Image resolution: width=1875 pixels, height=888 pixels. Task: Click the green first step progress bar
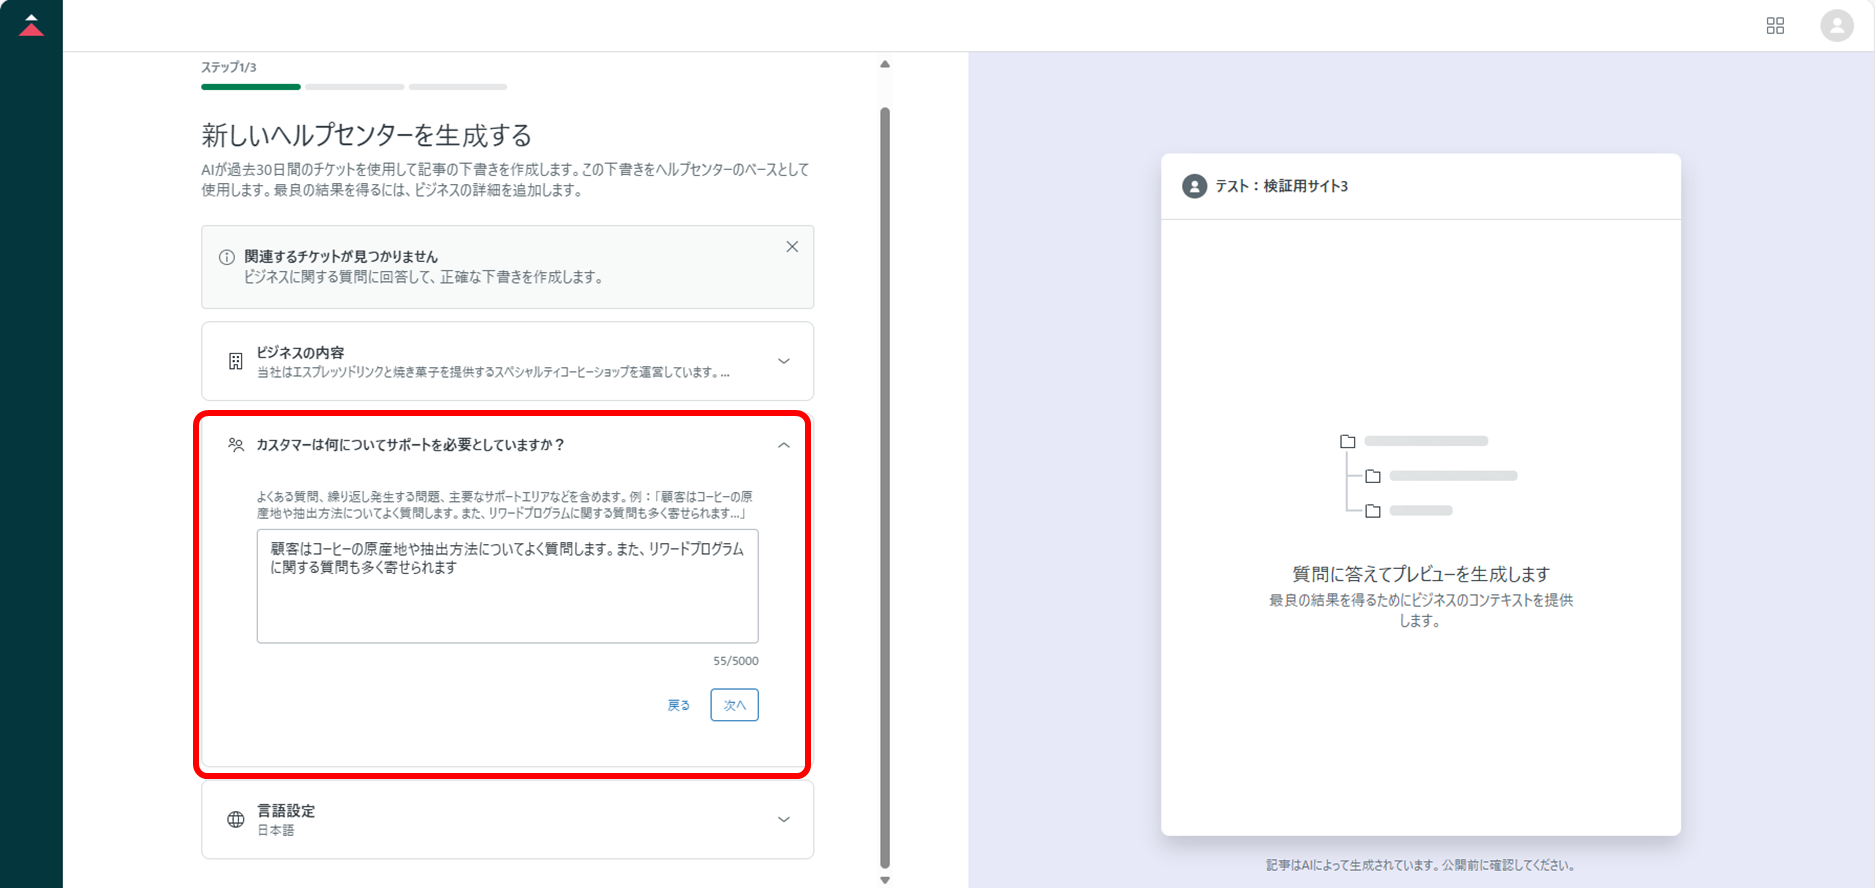[250, 87]
